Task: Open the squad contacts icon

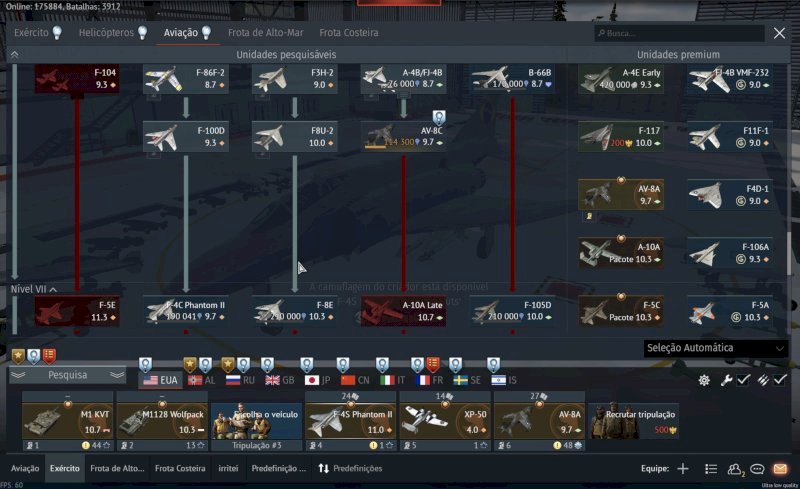Action: [x=735, y=469]
